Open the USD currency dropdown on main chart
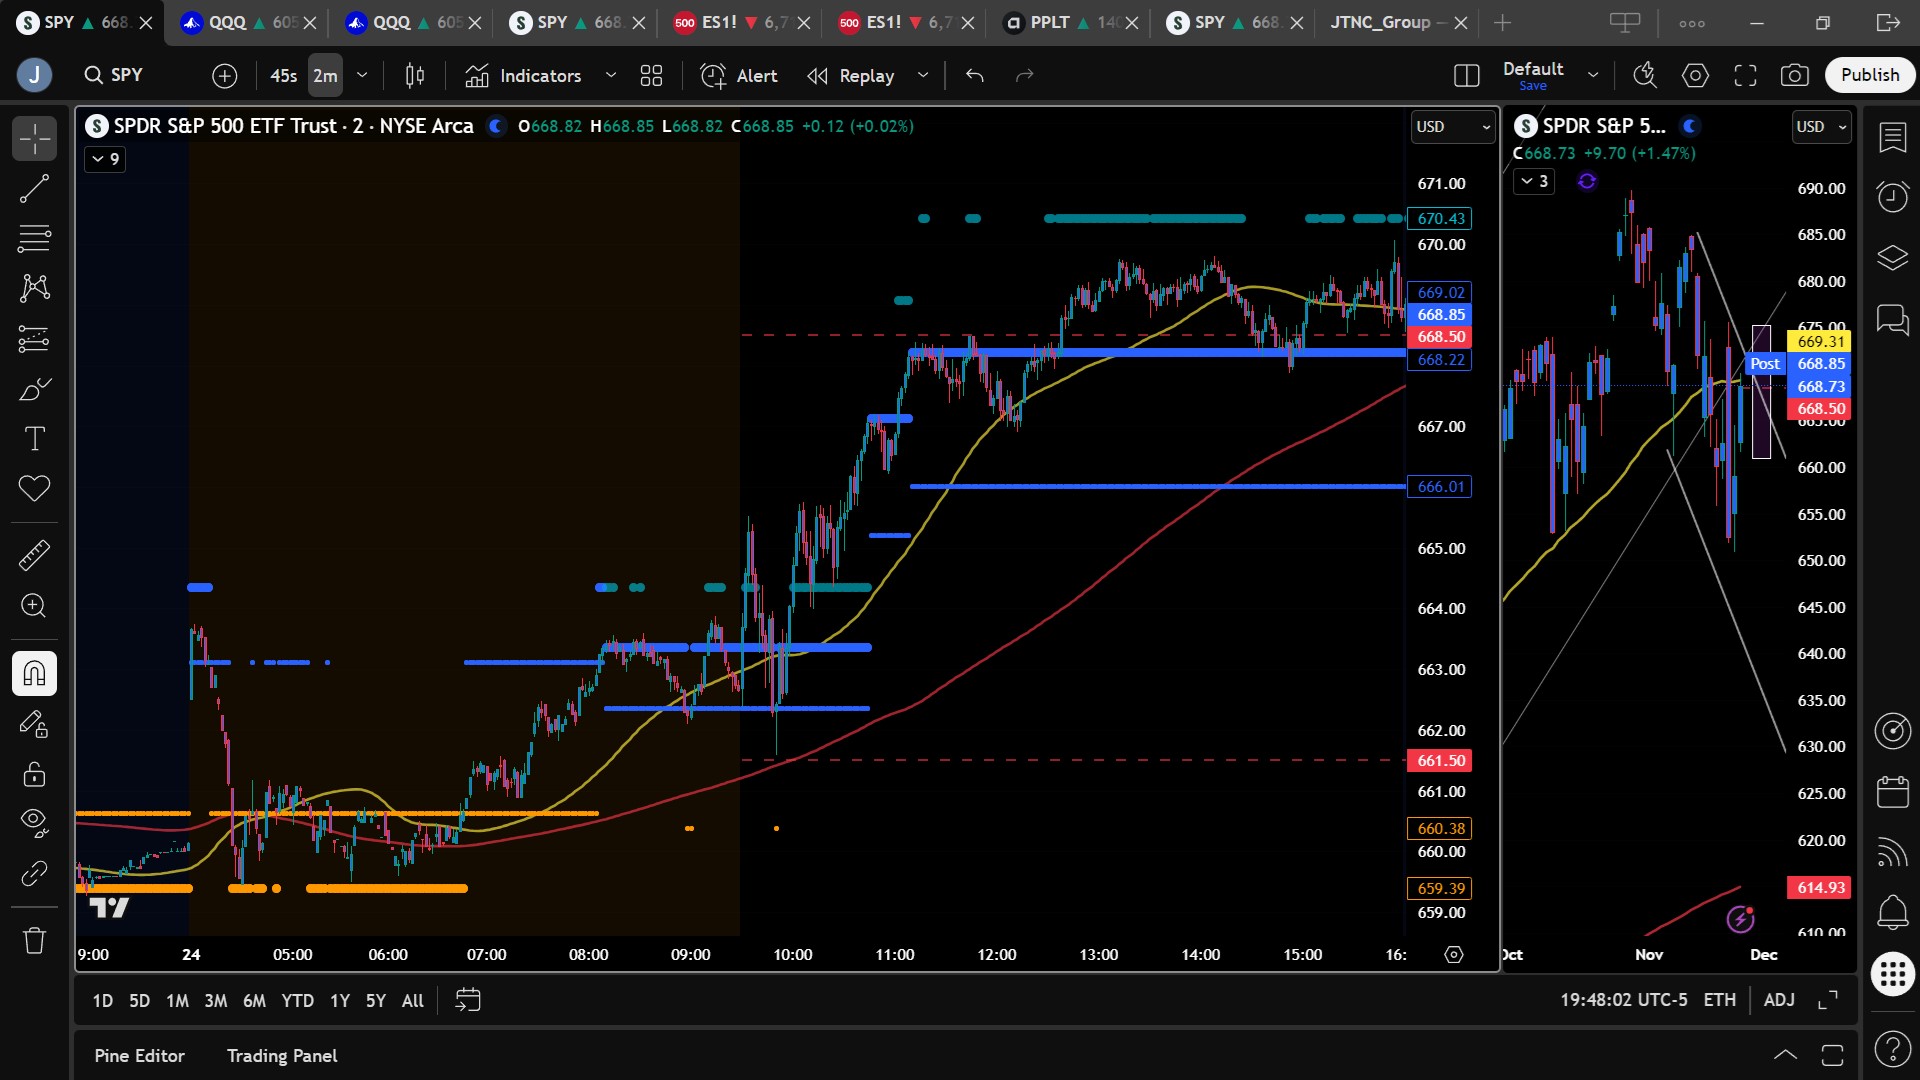Image resolution: width=1920 pixels, height=1080 pixels. tap(1452, 127)
